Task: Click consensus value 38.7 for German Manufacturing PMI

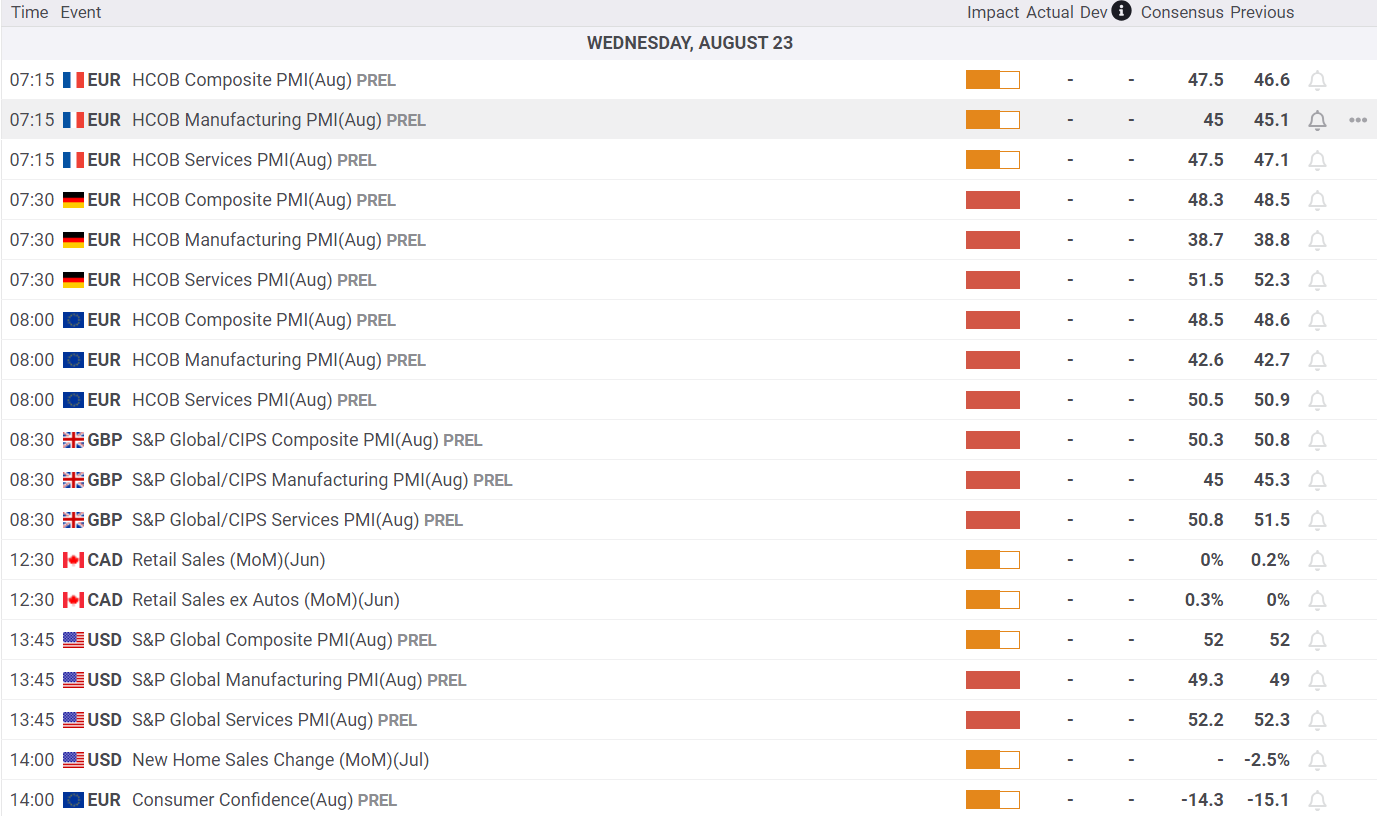Action: coord(1205,240)
